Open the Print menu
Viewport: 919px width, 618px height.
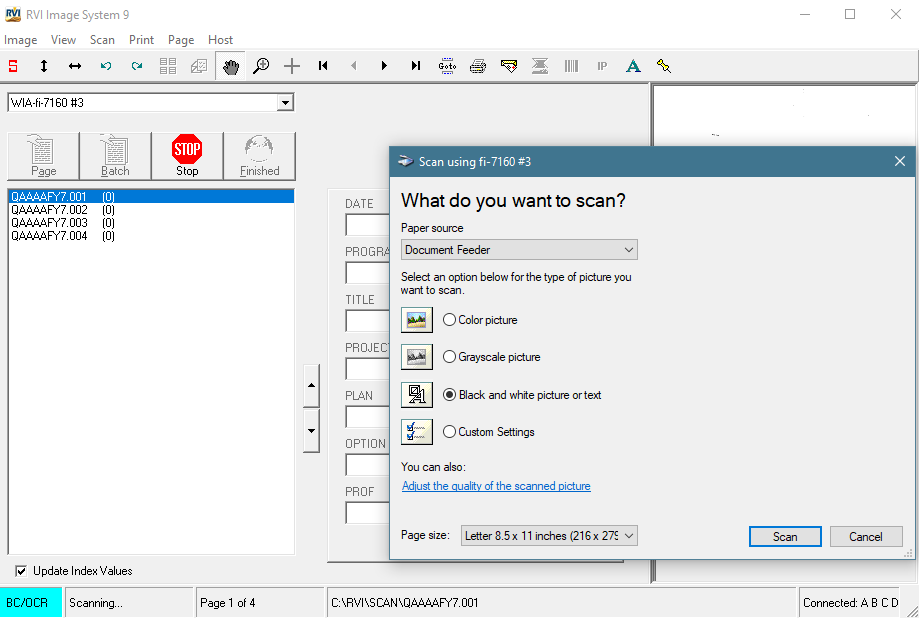141,40
